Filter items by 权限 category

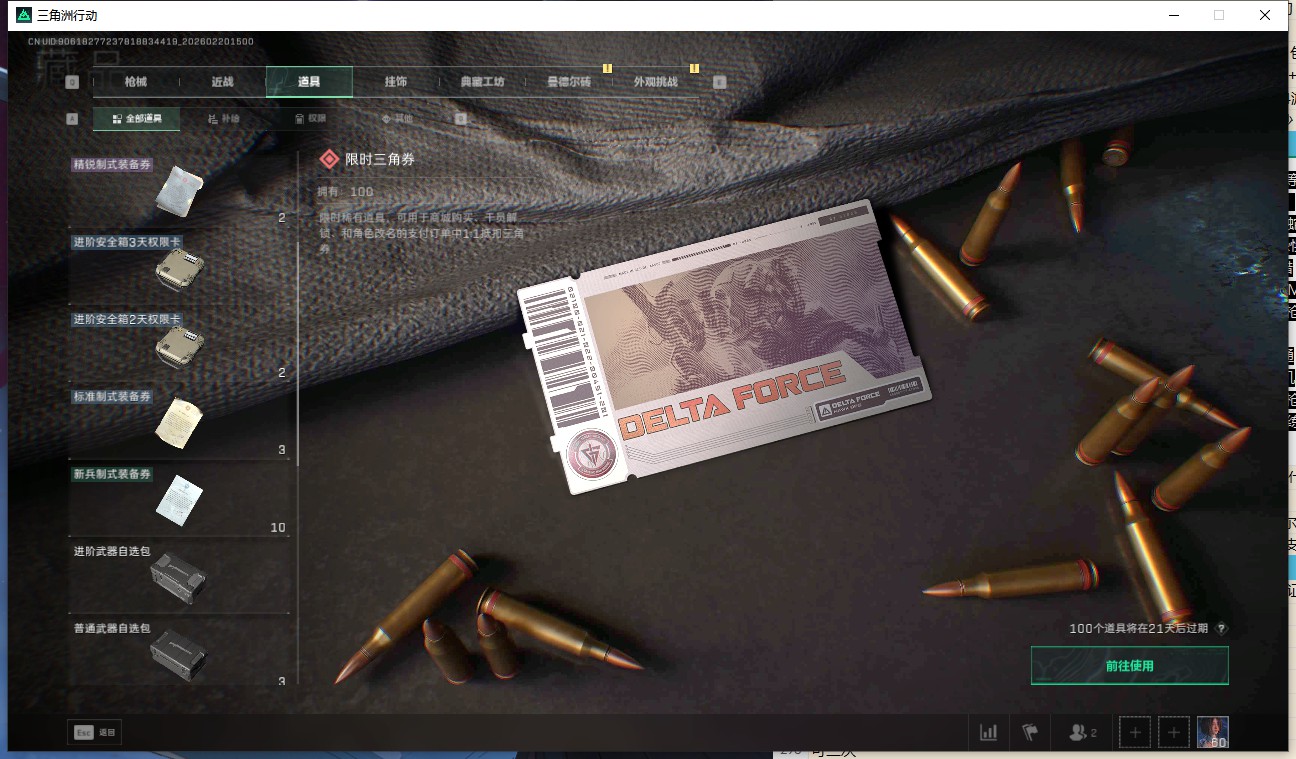(311, 118)
